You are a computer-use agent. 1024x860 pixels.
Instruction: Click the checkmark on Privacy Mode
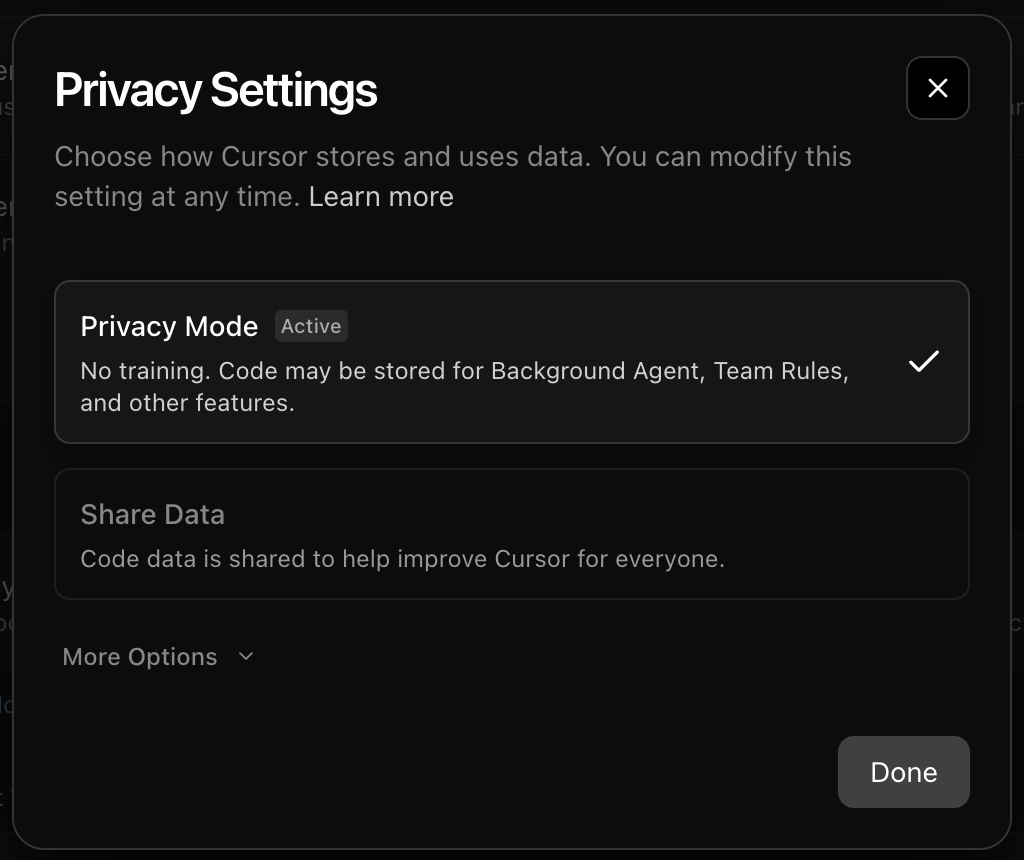tap(924, 361)
